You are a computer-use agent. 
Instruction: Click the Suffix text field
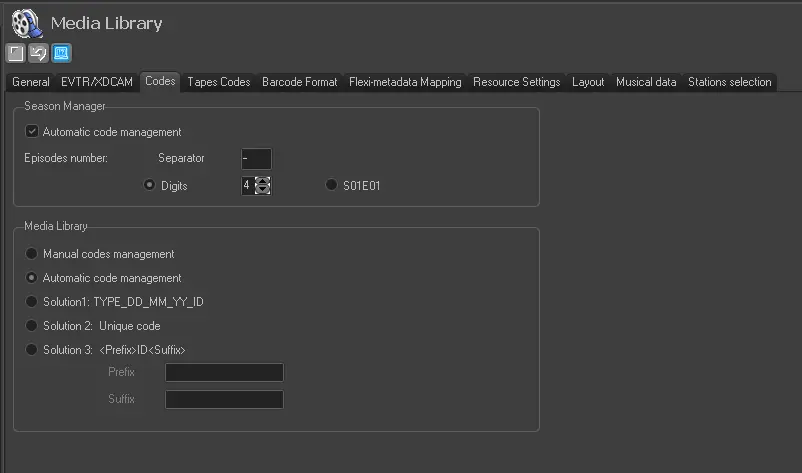(224, 400)
